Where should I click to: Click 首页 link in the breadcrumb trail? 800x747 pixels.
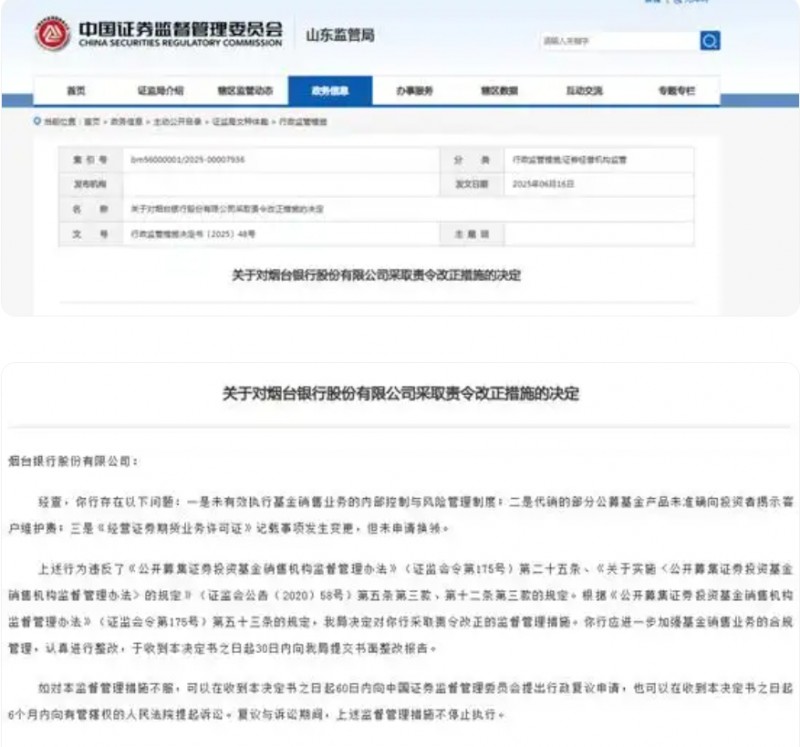[x=92, y=121]
